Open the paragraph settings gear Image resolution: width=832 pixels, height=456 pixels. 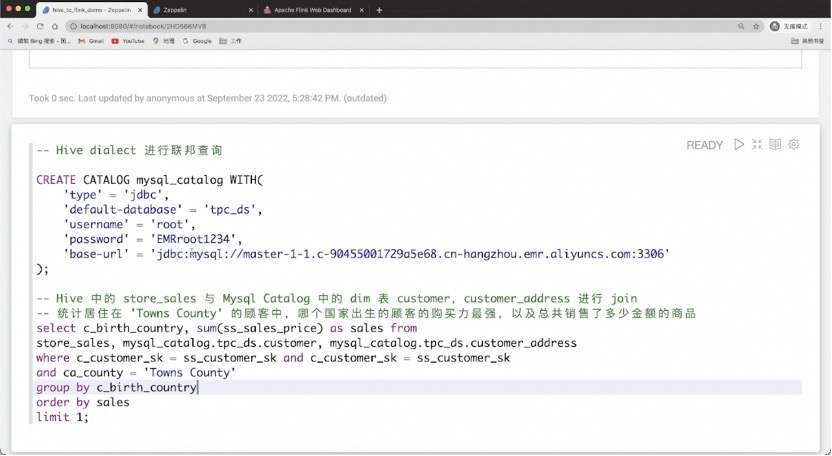[794, 144]
